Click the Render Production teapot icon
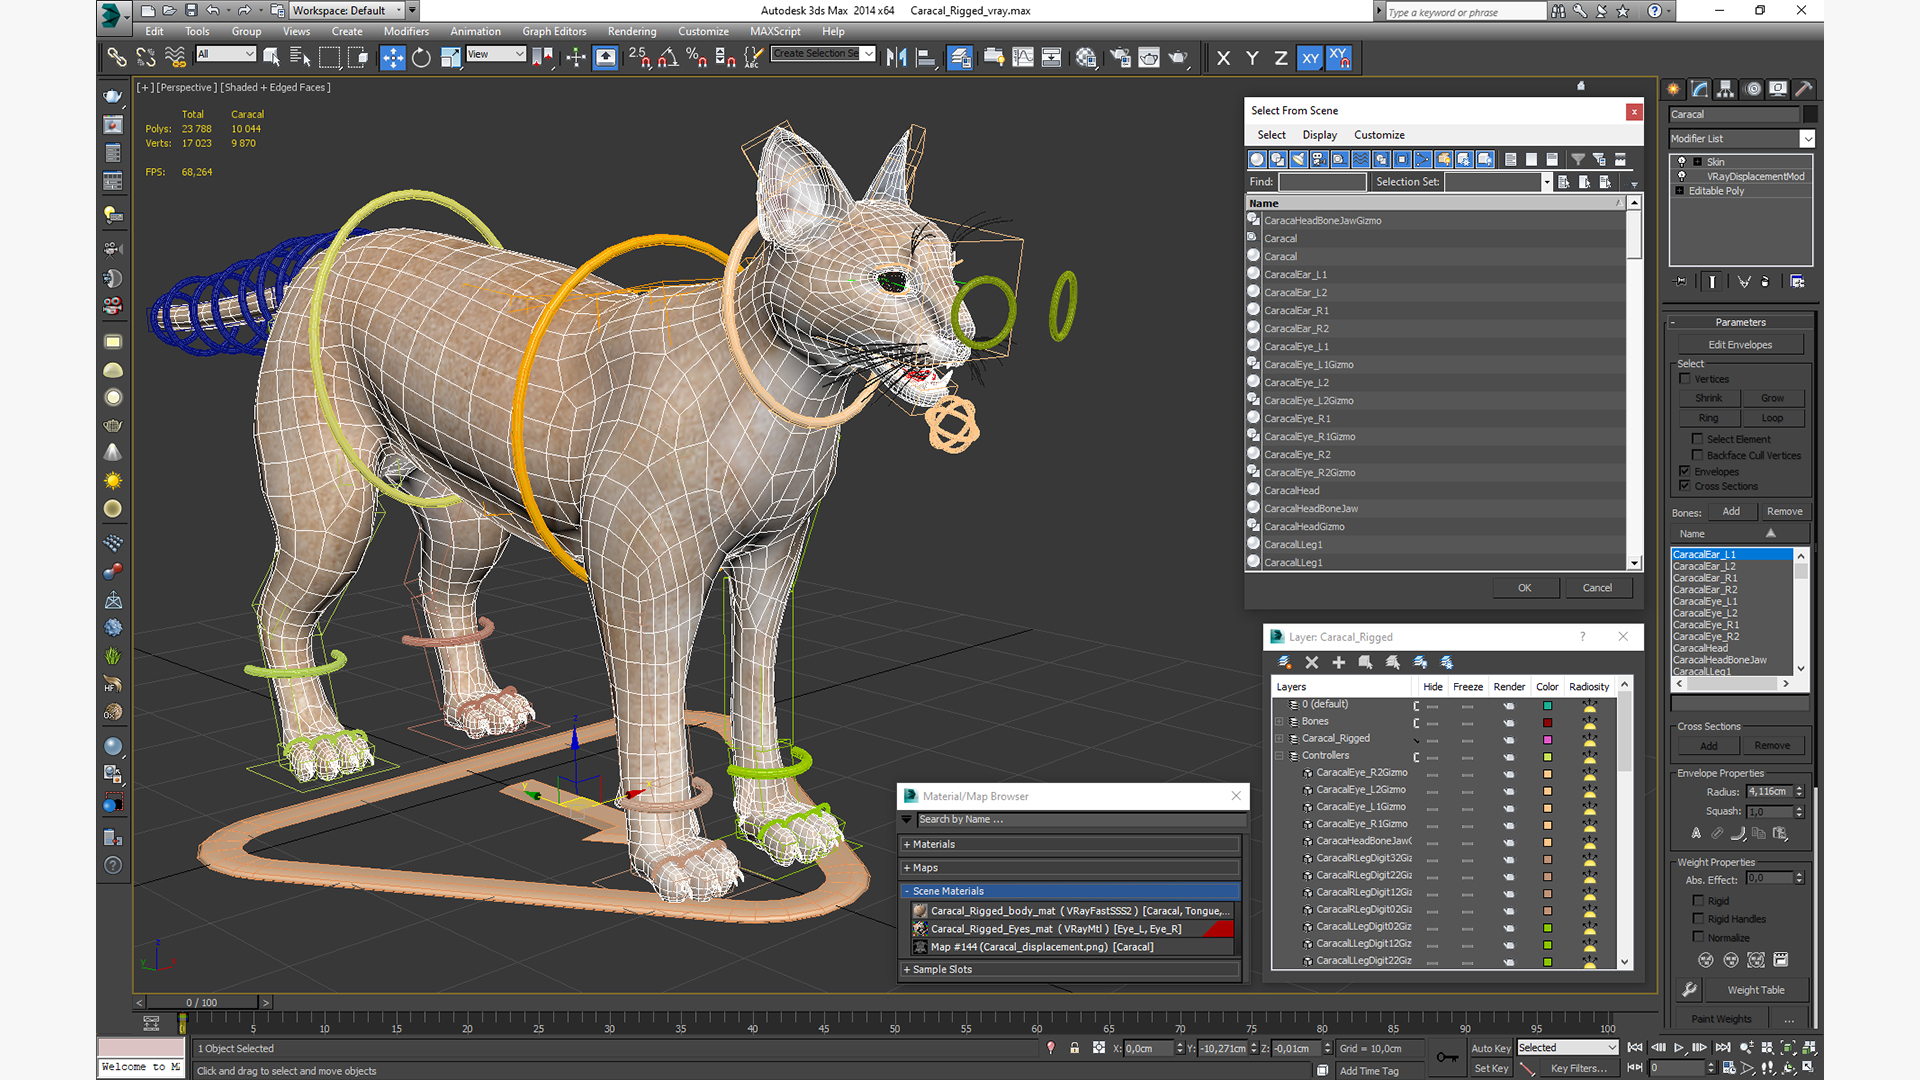 (1178, 57)
